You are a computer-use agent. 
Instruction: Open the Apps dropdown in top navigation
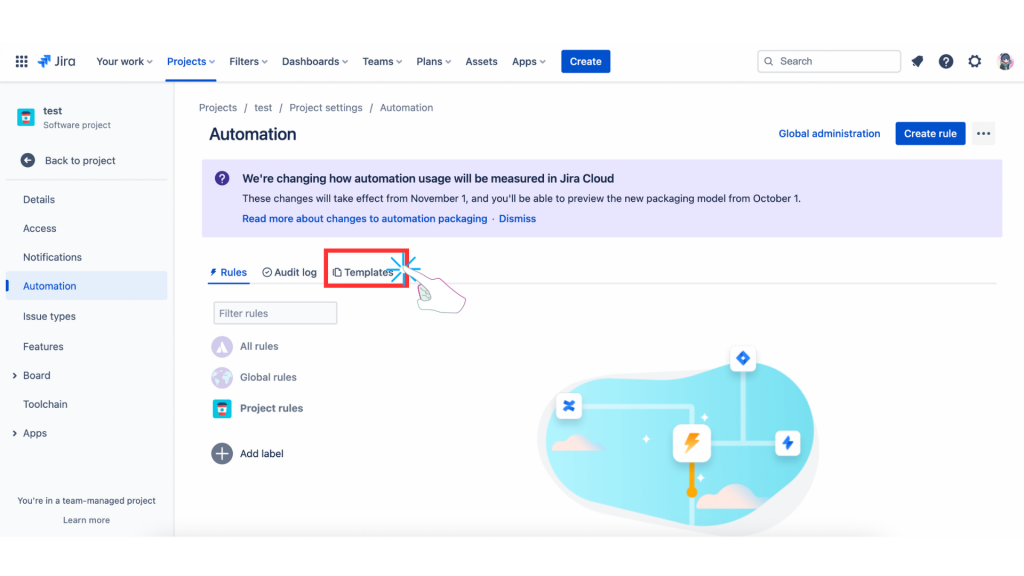(x=528, y=61)
